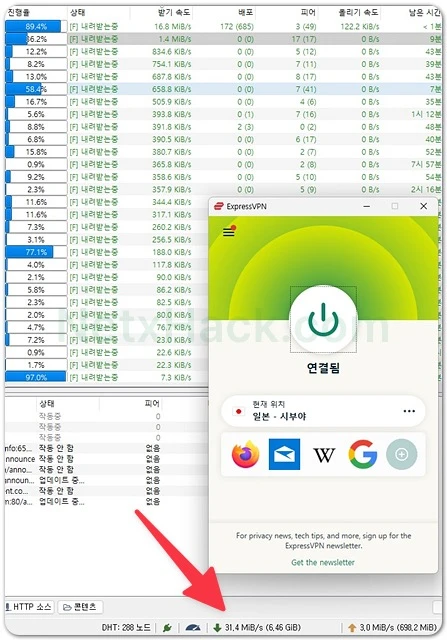Open location options via the three-dot icon
This screenshot has height=640, width=447.
(x=409, y=411)
